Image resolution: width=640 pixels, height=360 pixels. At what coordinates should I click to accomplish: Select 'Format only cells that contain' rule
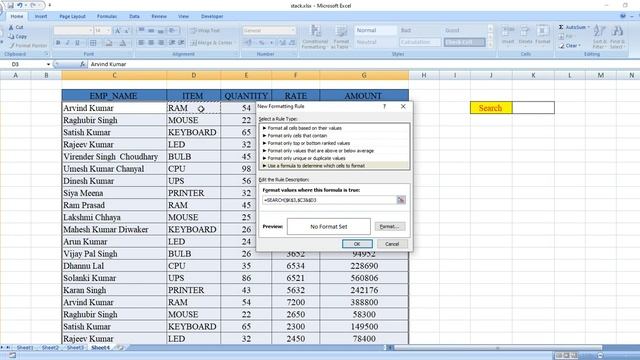pos(334,136)
